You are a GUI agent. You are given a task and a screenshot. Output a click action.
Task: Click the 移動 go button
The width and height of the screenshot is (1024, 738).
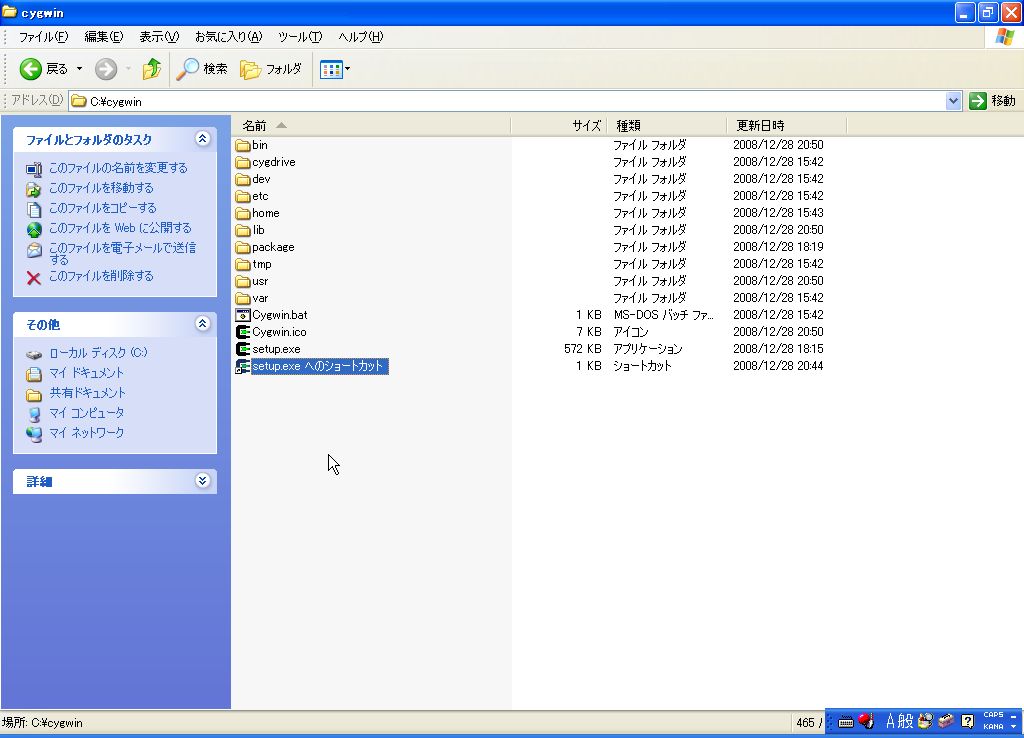tap(993, 101)
